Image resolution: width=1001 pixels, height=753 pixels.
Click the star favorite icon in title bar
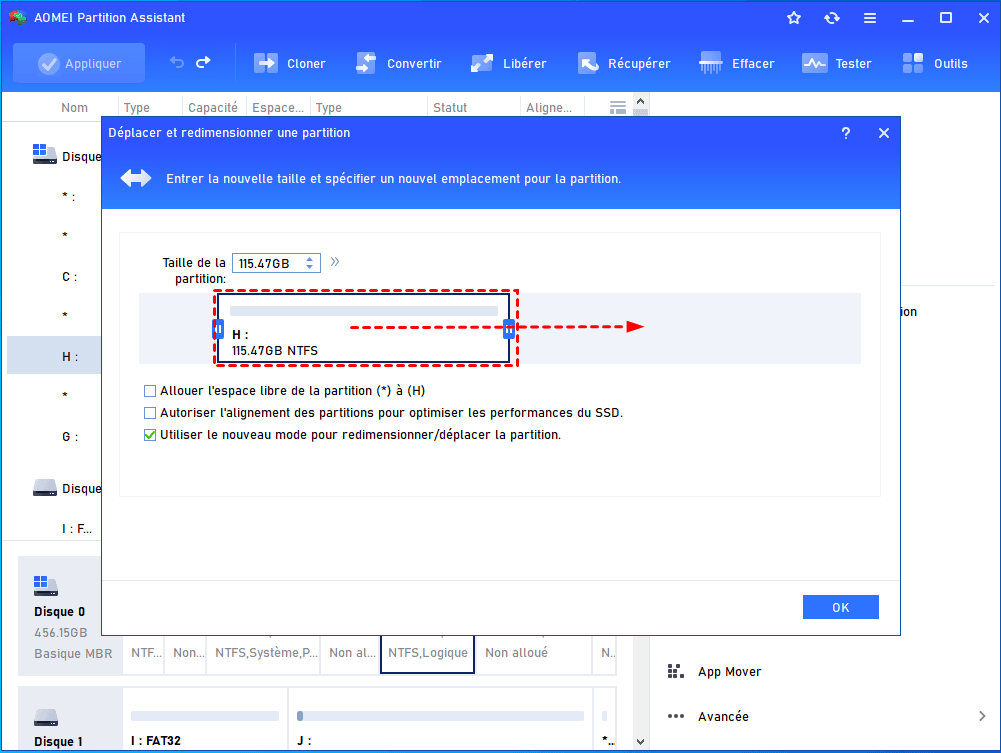click(794, 18)
